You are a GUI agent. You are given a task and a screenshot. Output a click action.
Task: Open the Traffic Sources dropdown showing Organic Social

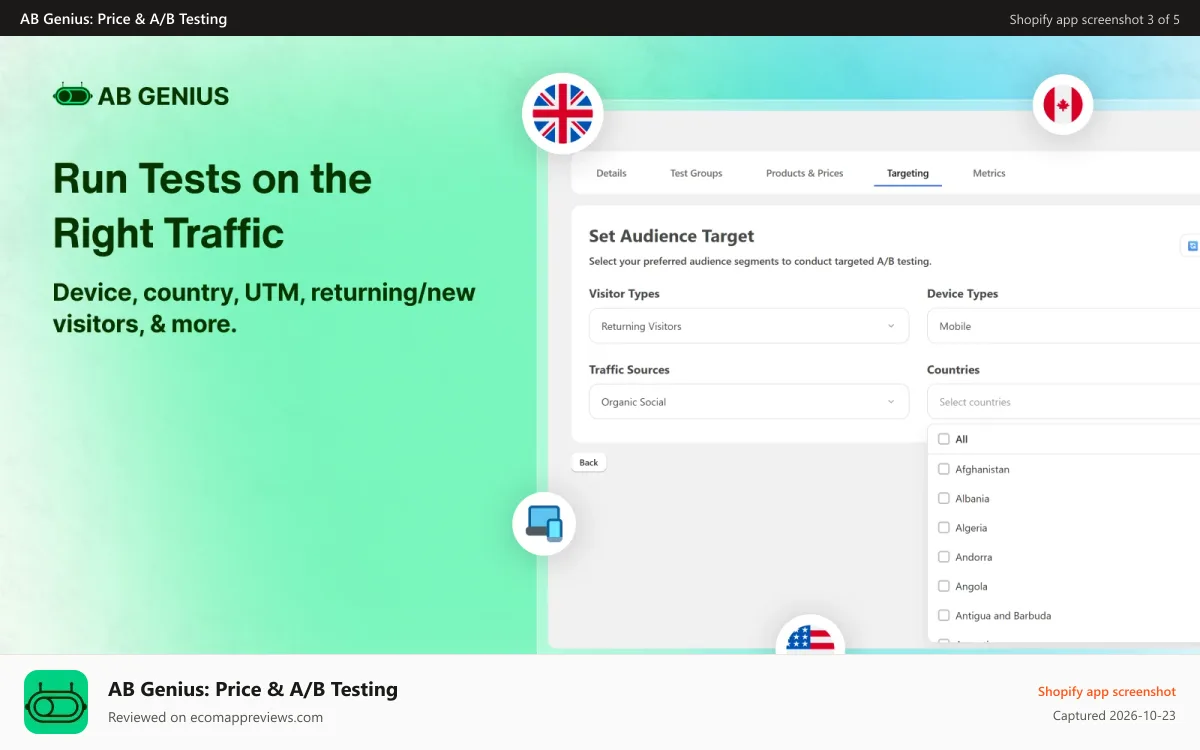pos(749,402)
